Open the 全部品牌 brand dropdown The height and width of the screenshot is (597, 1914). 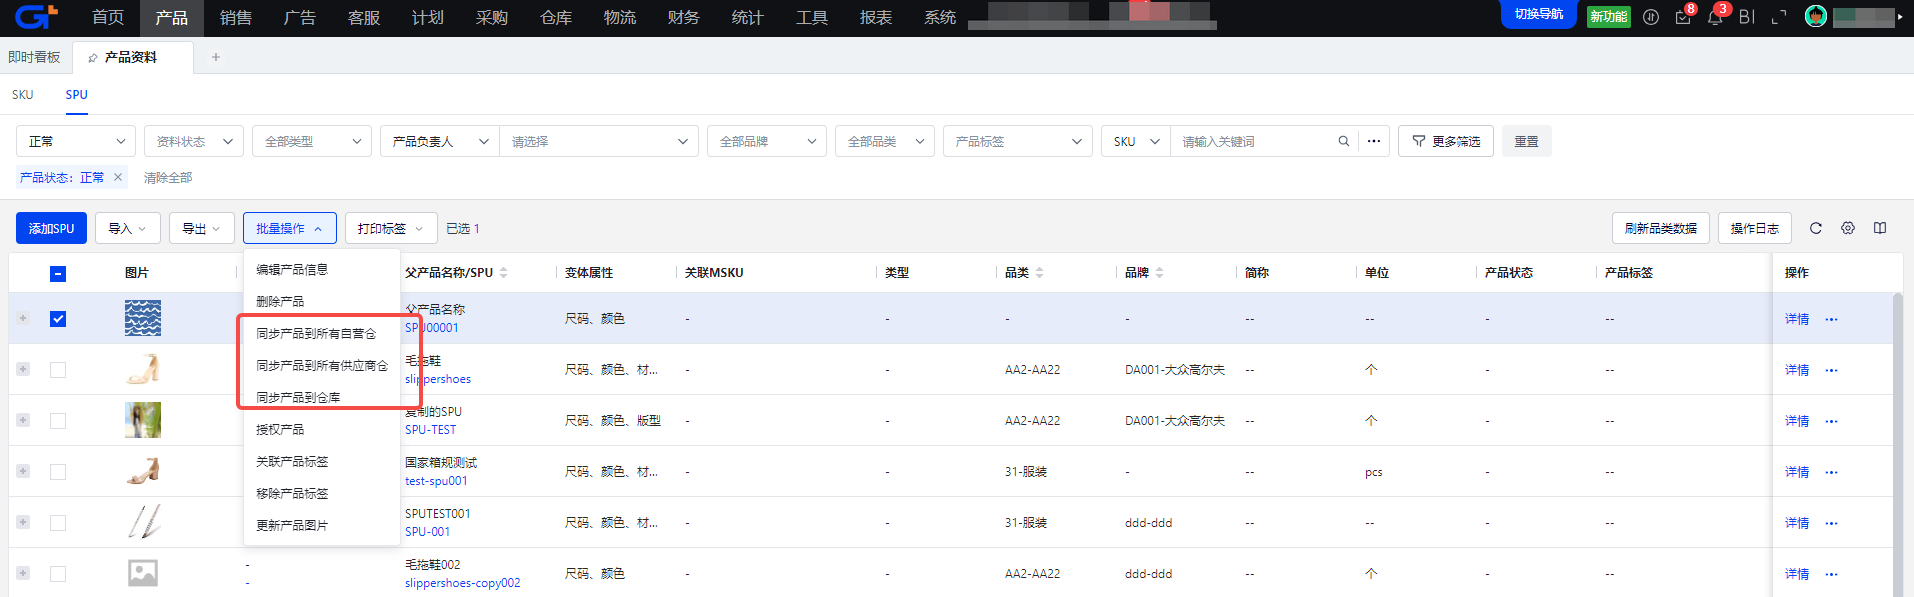point(766,142)
